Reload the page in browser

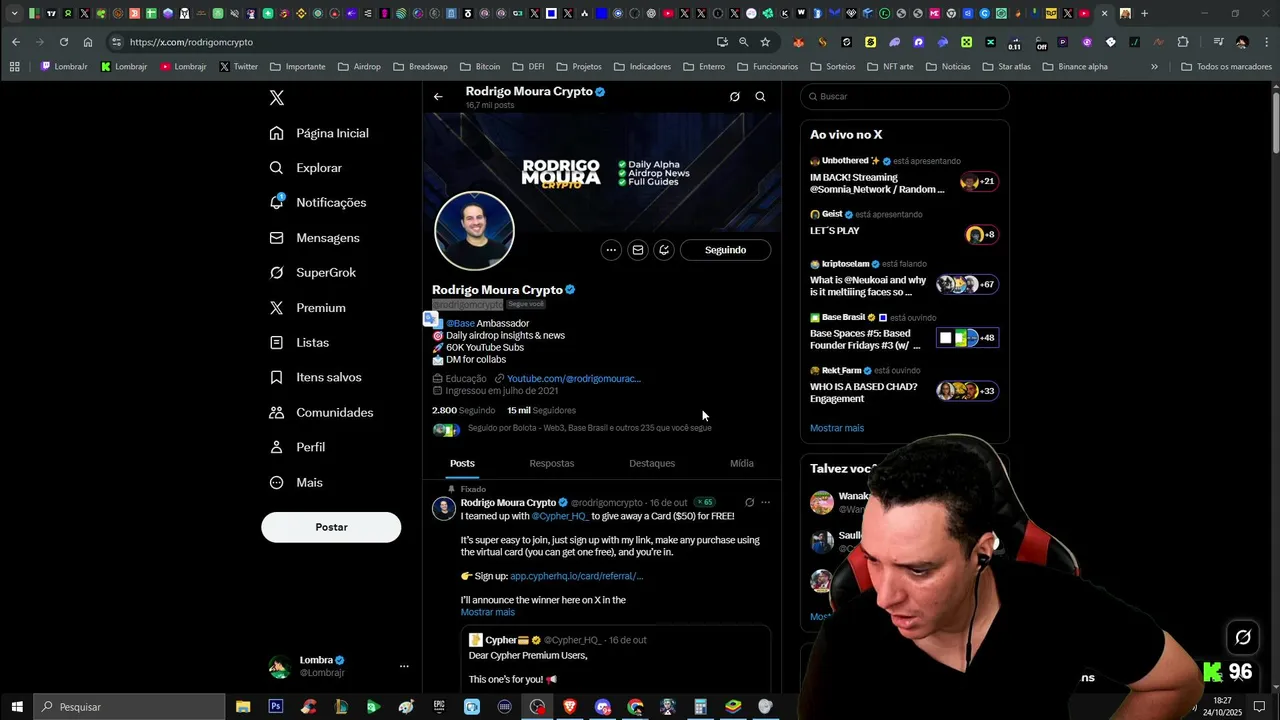click(64, 42)
